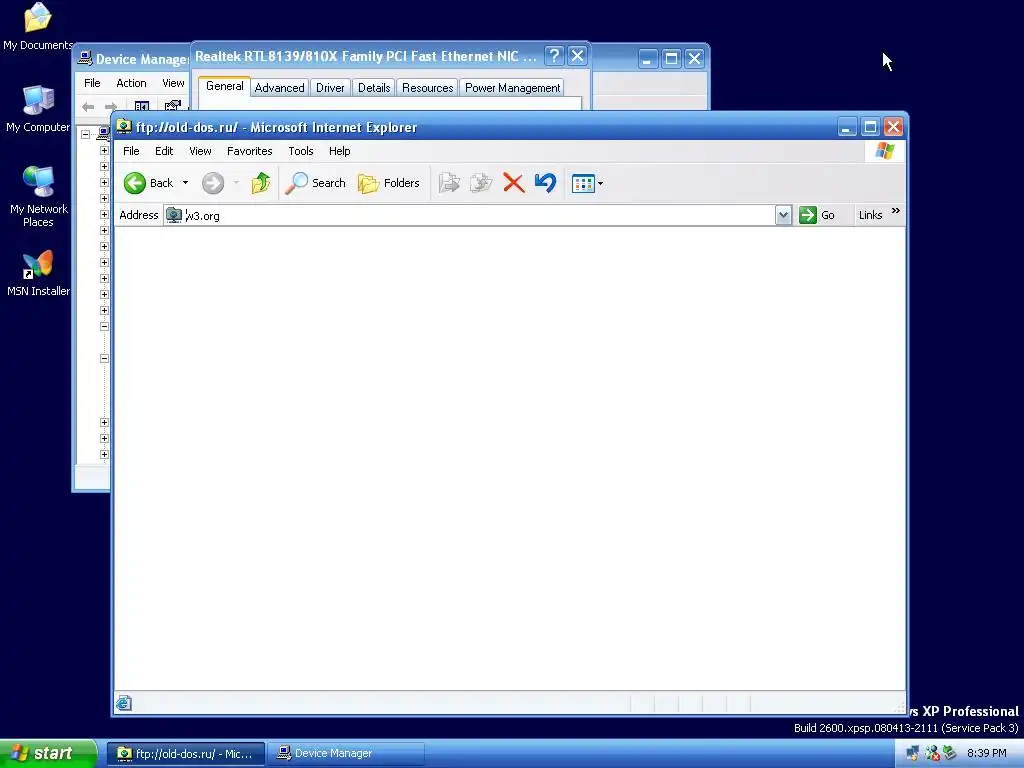Open the File menu in Internet Explorer
This screenshot has height=768, width=1024.
coord(131,151)
